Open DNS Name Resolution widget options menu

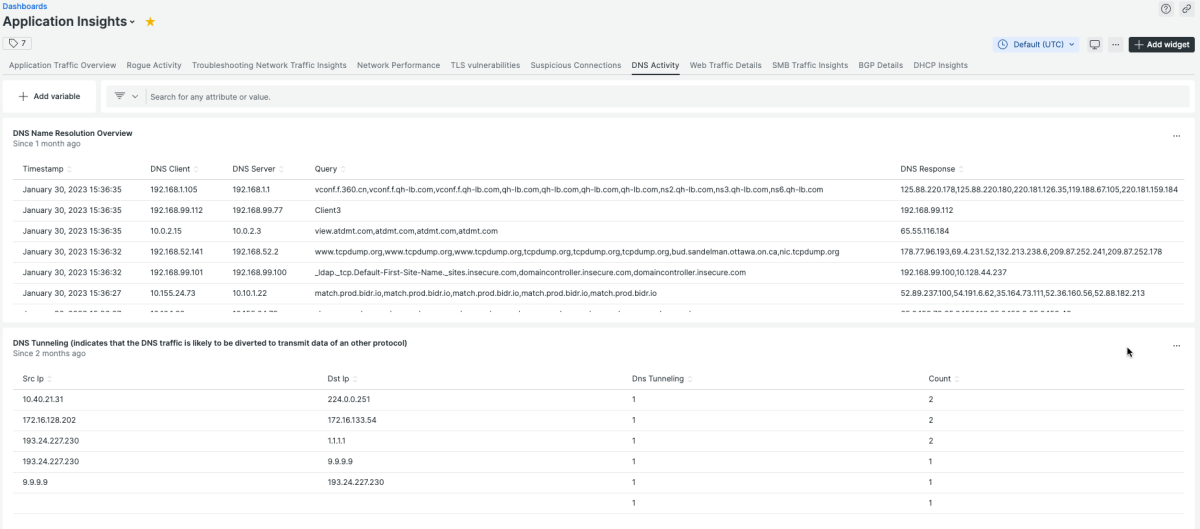(x=1176, y=136)
